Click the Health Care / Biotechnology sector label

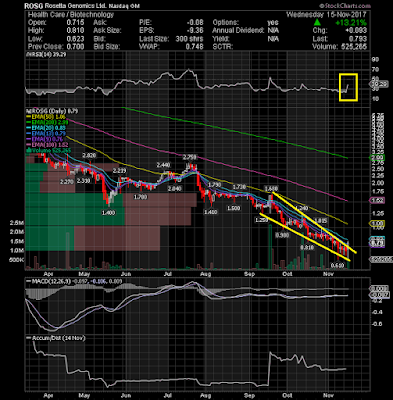[x=71, y=15]
